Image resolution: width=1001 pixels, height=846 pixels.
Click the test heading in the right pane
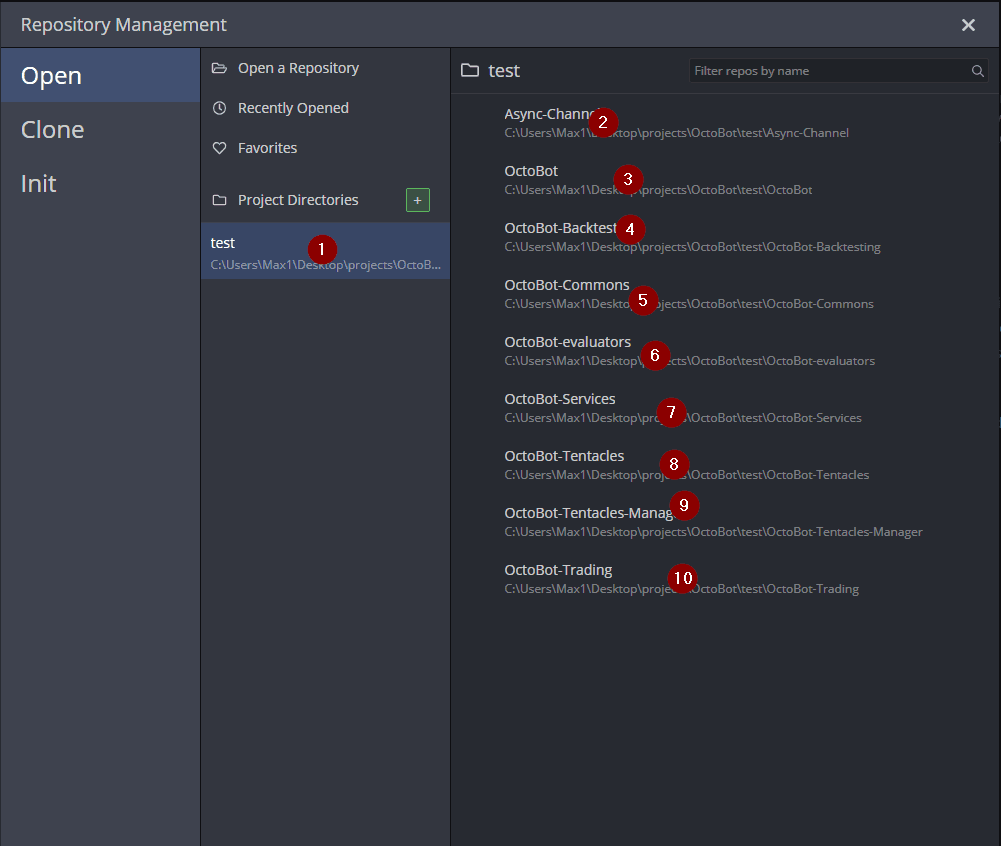point(504,71)
